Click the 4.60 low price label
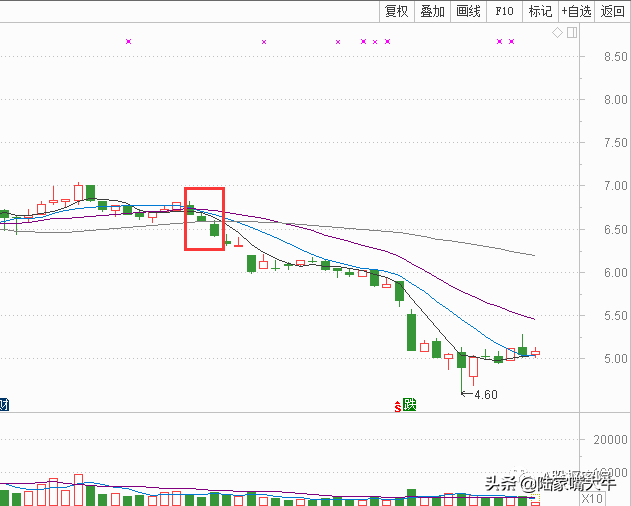This screenshot has width=631, height=506. 486,394
